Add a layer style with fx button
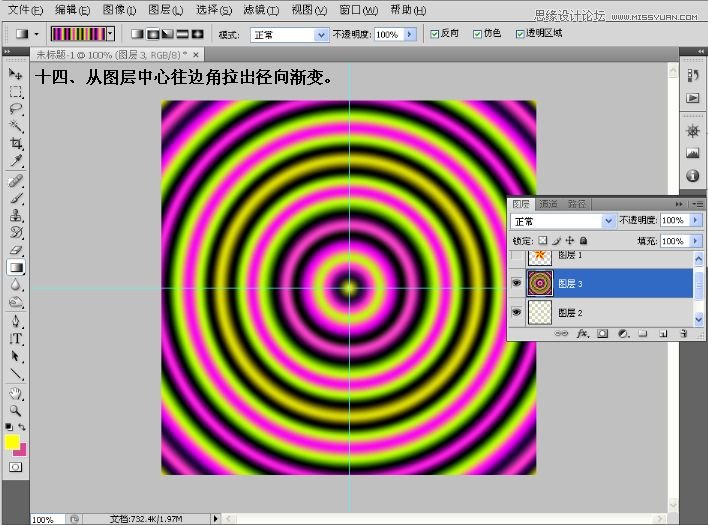Viewport: 708px width, 525px height. tap(582, 334)
